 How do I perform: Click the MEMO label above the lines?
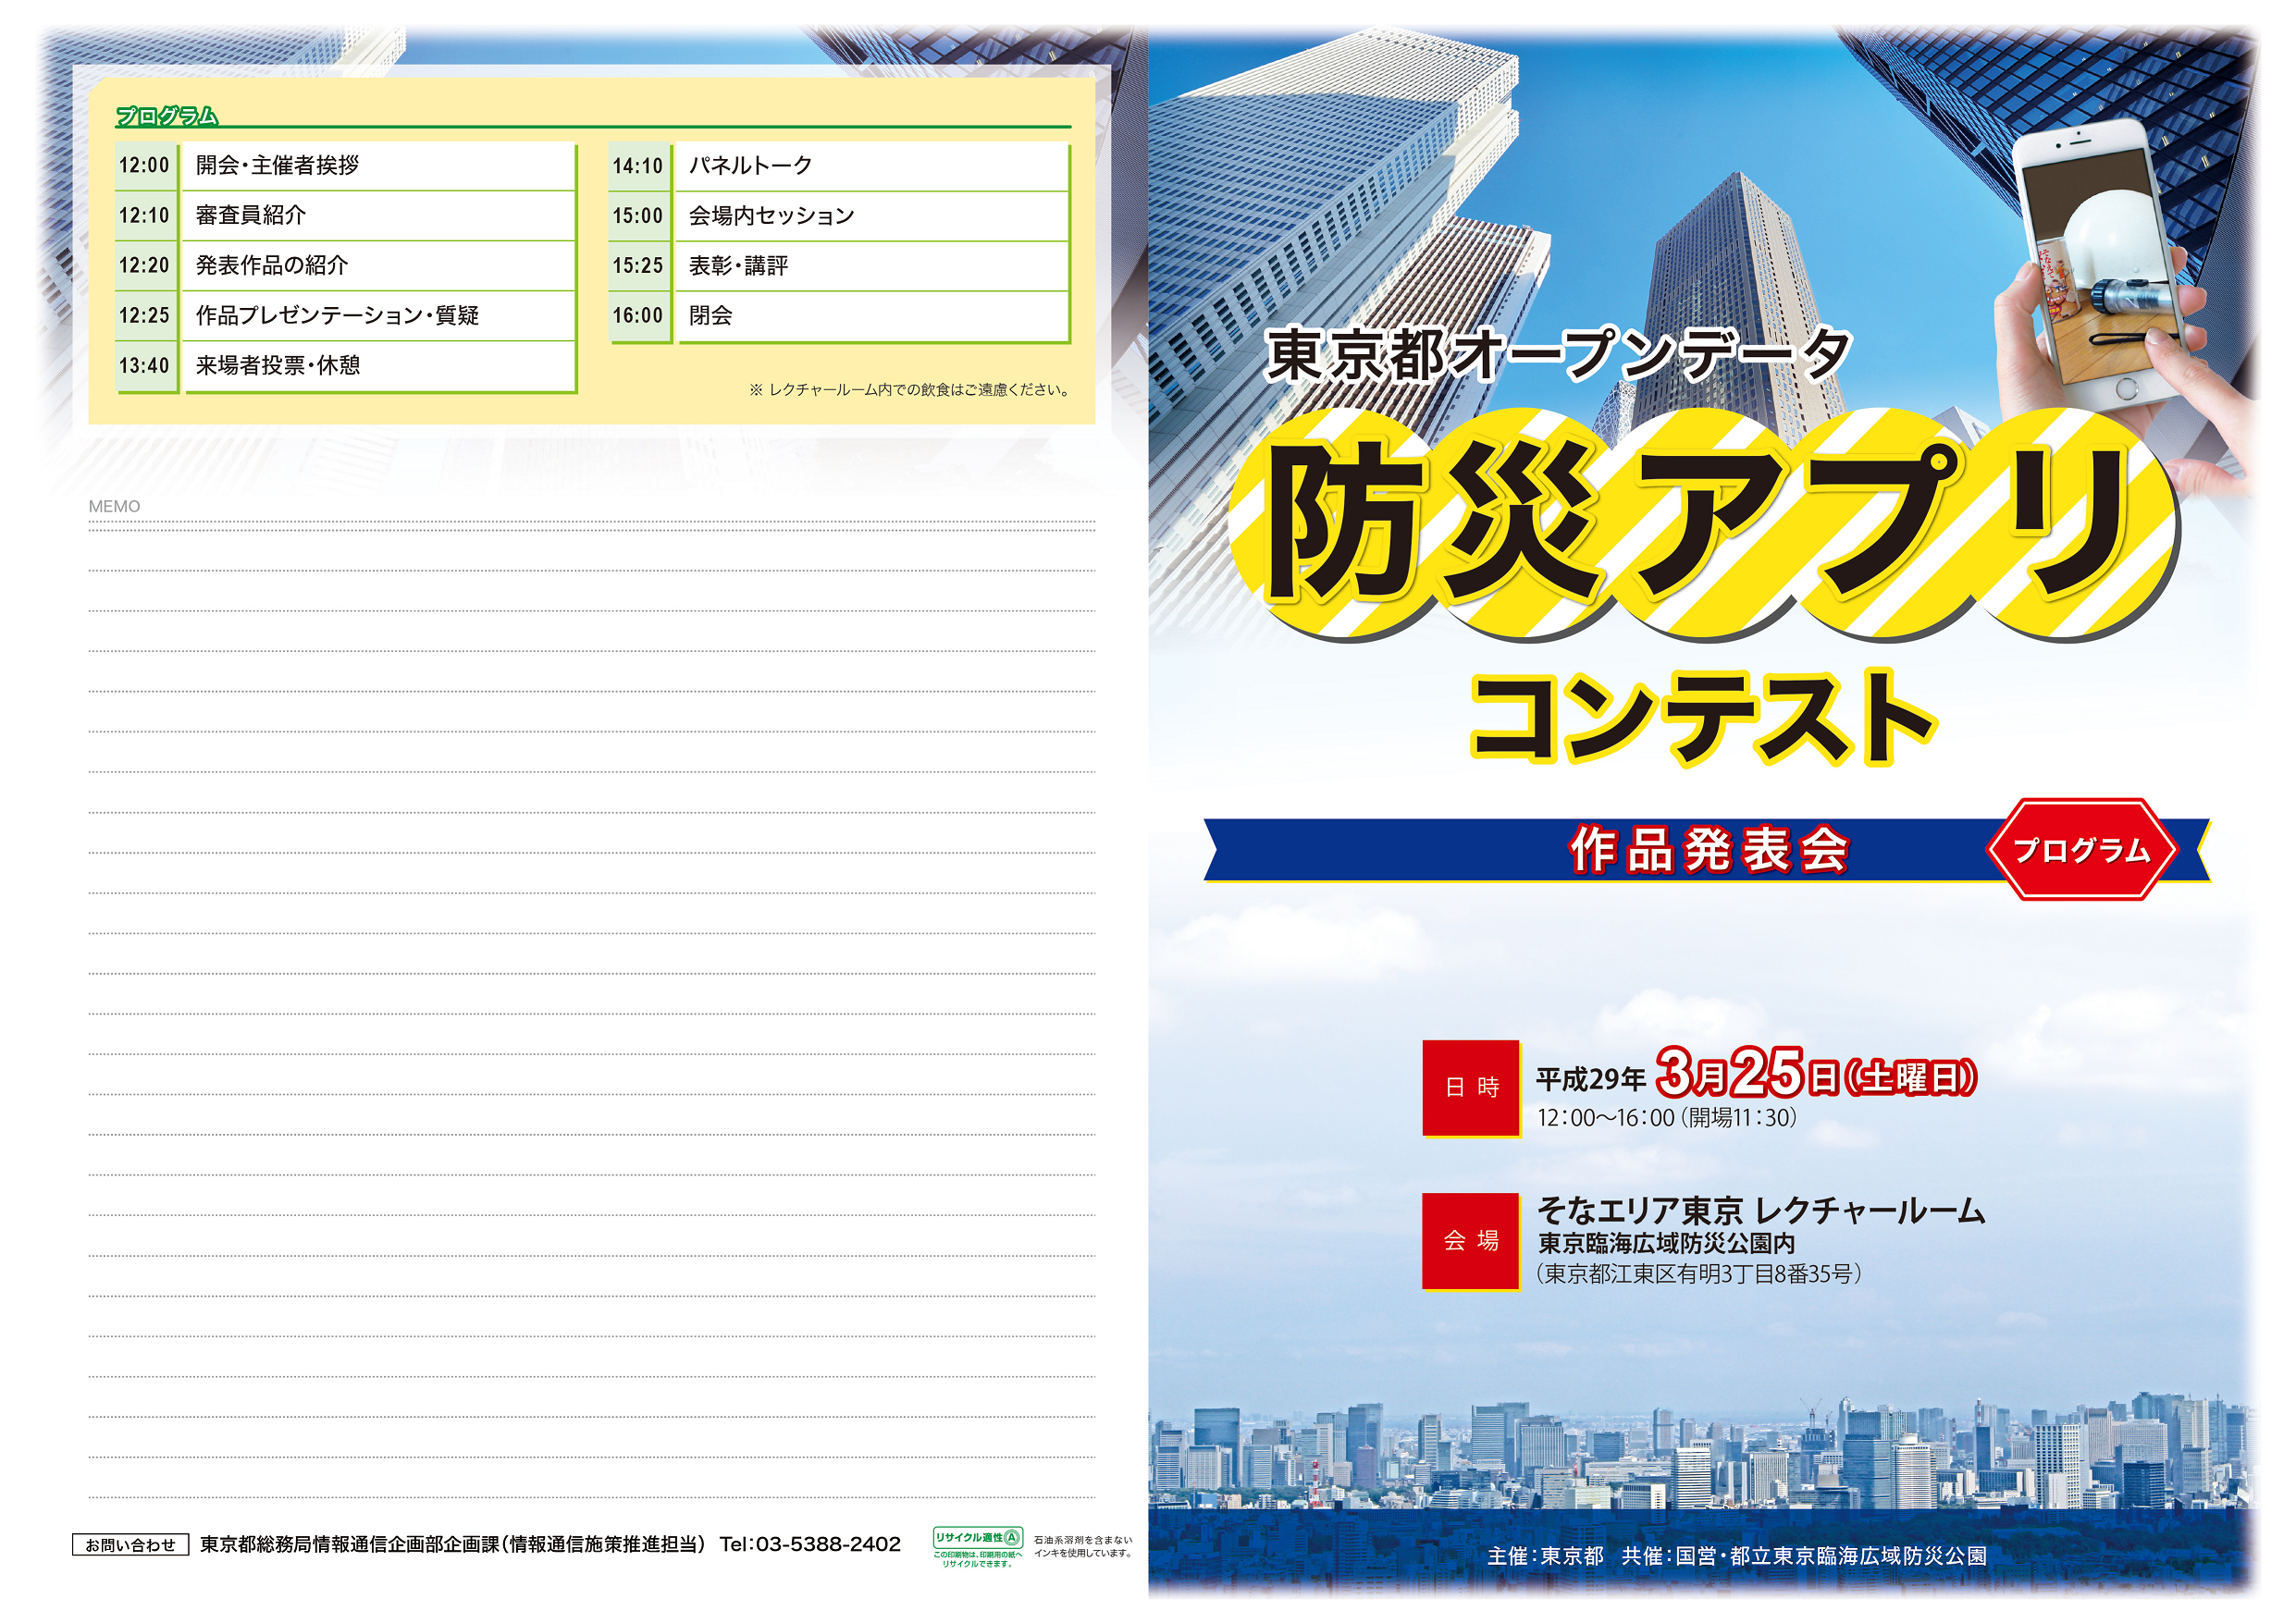pos(114,506)
